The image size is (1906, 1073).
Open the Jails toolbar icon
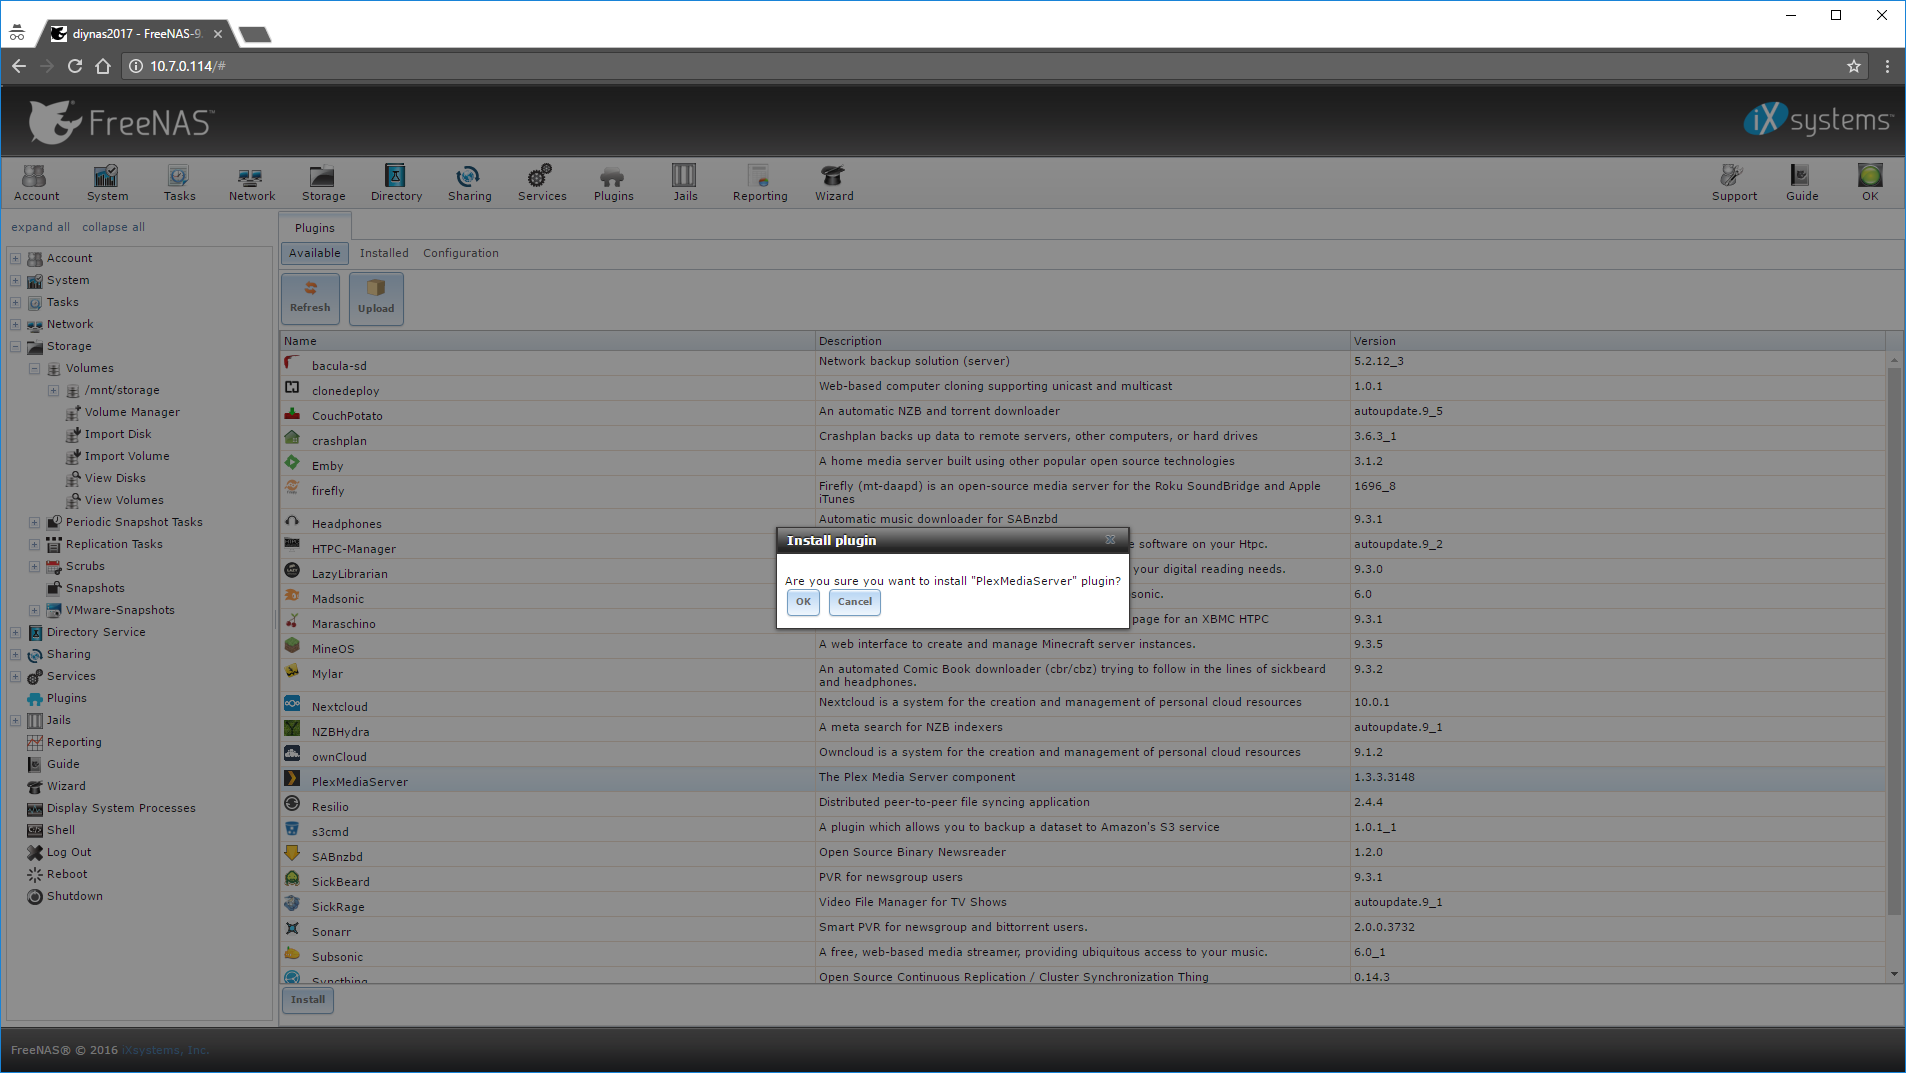[x=685, y=183]
